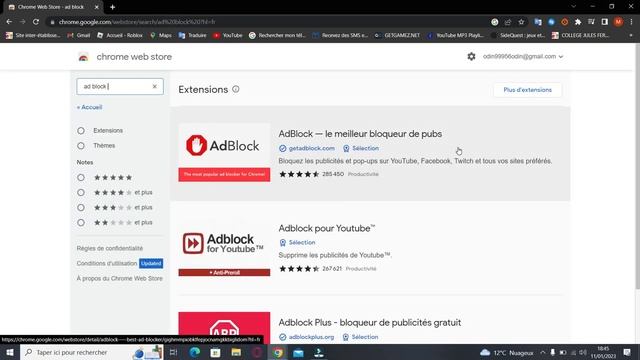
Task: Open the Chrome three-dot menu
Action: coord(631,22)
